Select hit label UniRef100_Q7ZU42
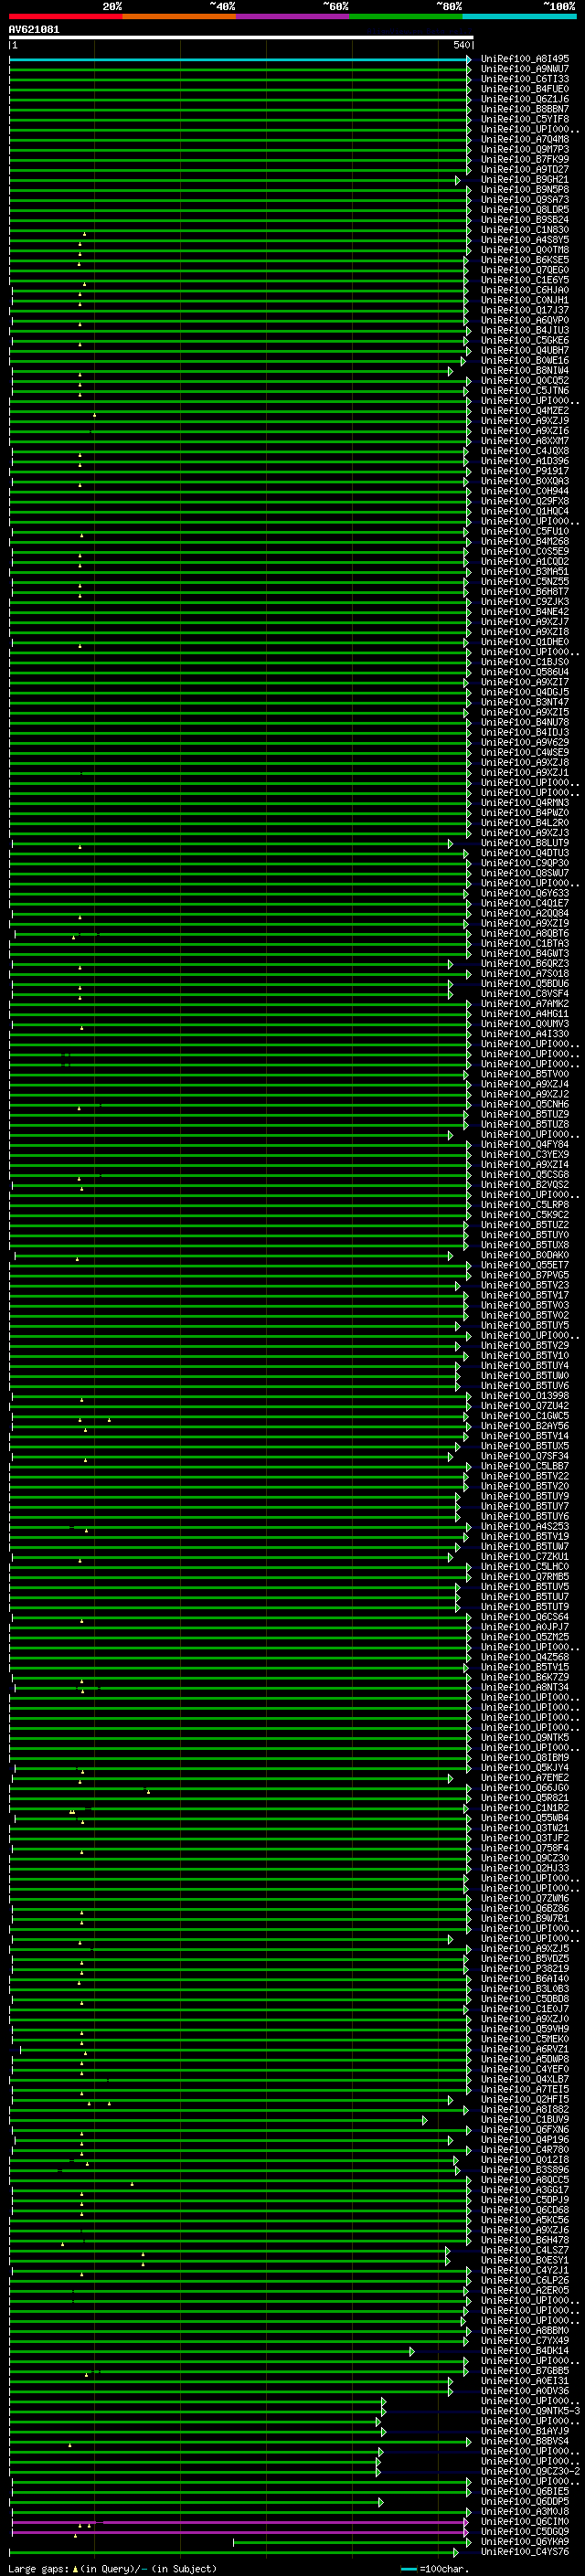Screen dimensions: 585x2576 tap(524, 1406)
